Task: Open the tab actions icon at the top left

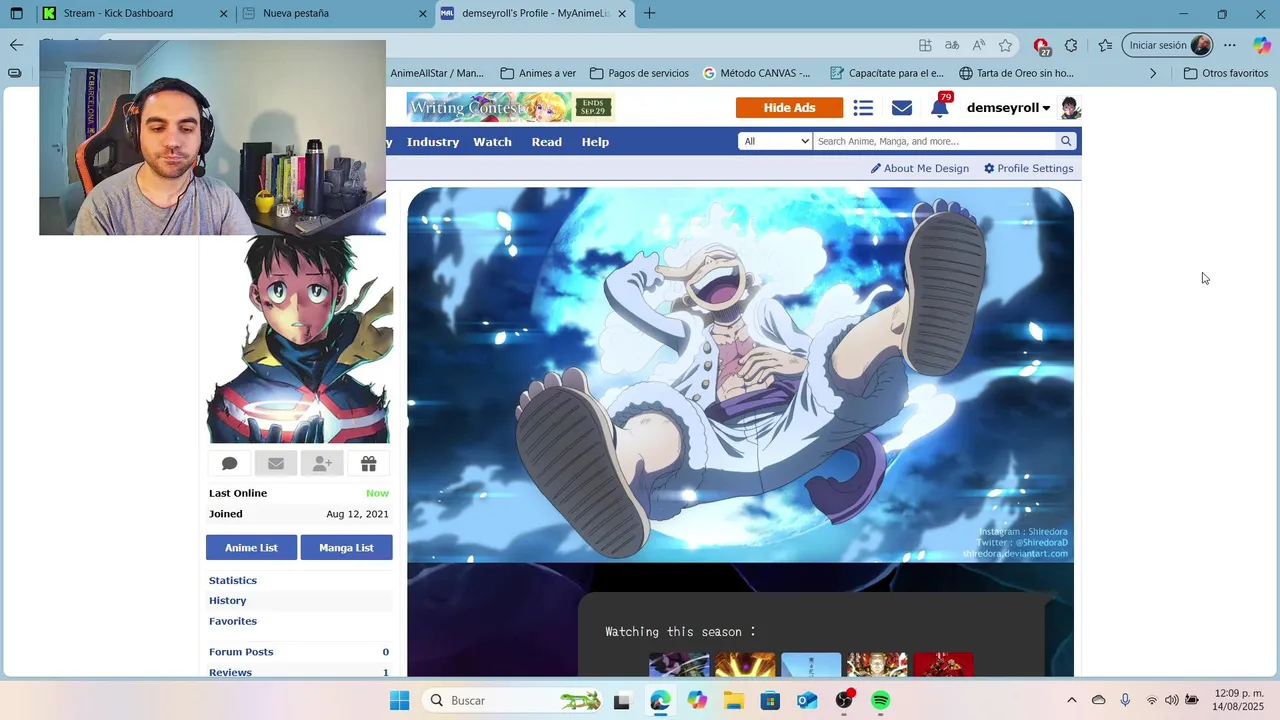Action: click(16, 14)
